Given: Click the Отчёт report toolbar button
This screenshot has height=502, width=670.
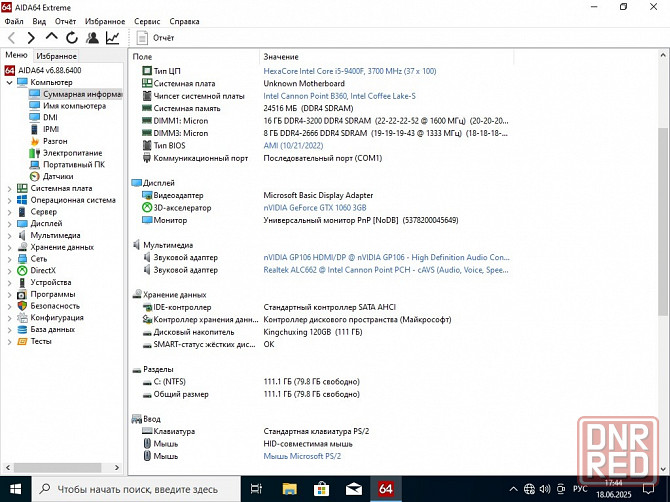Looking at the screenshot, I should [156, 38].
